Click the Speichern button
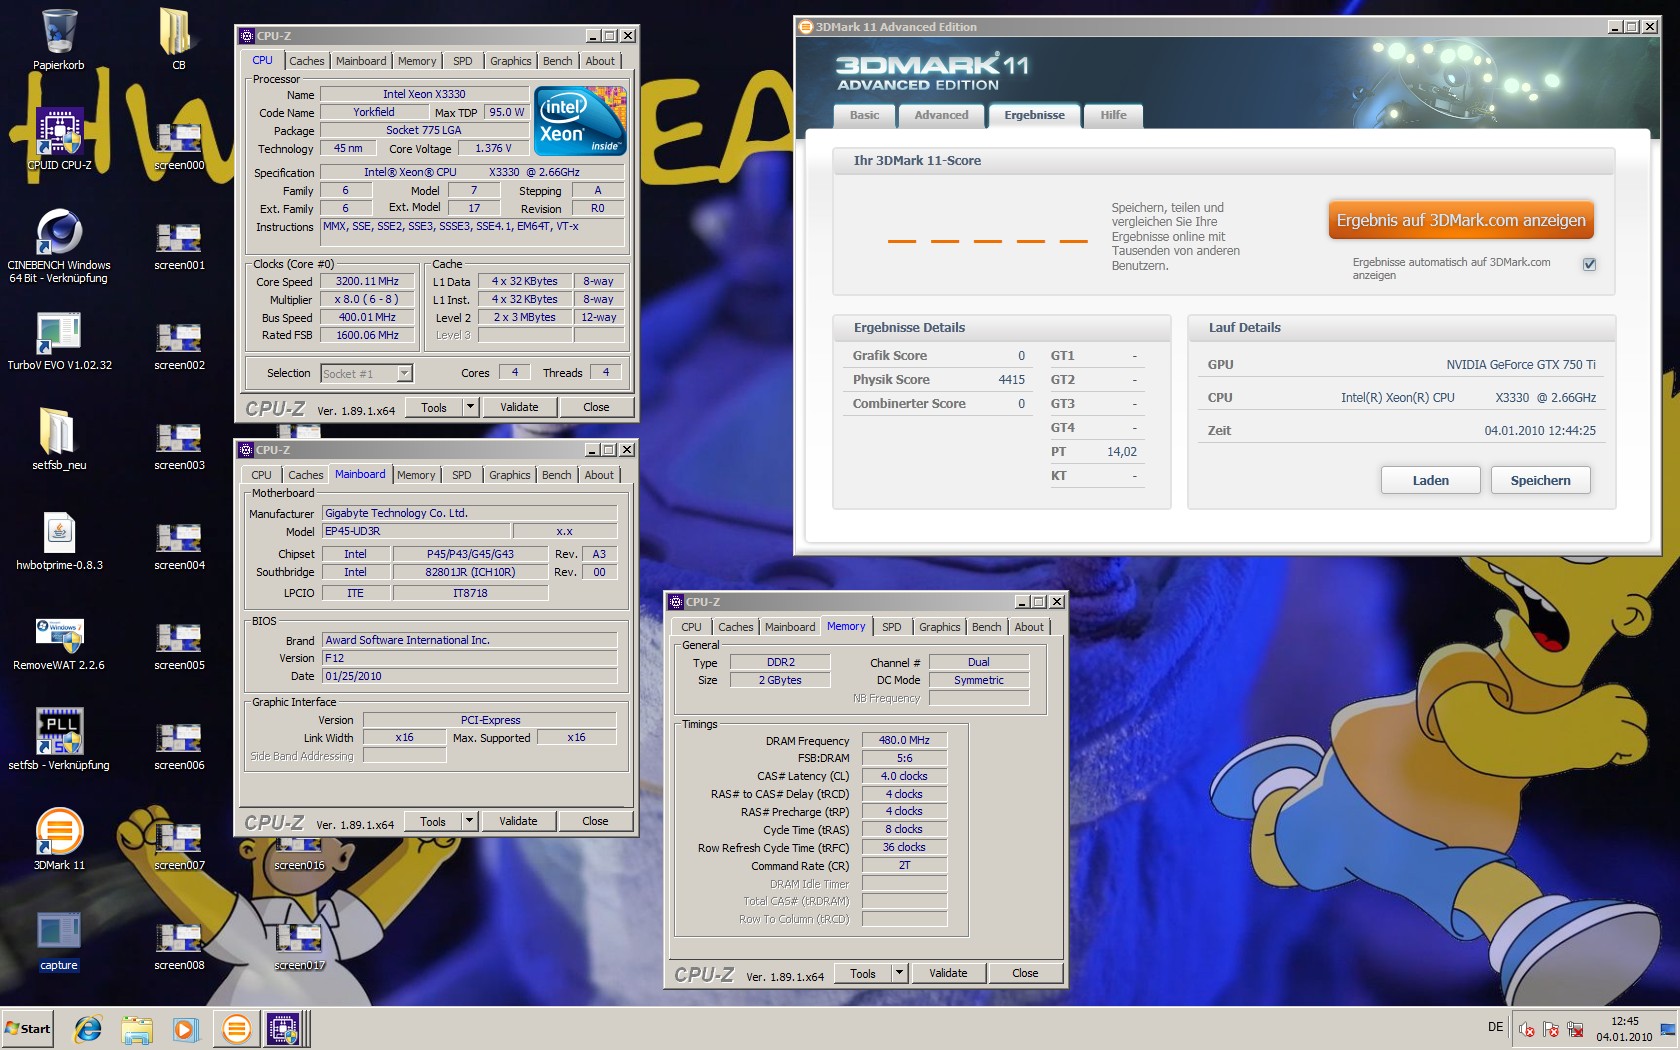 [1540, 480]
